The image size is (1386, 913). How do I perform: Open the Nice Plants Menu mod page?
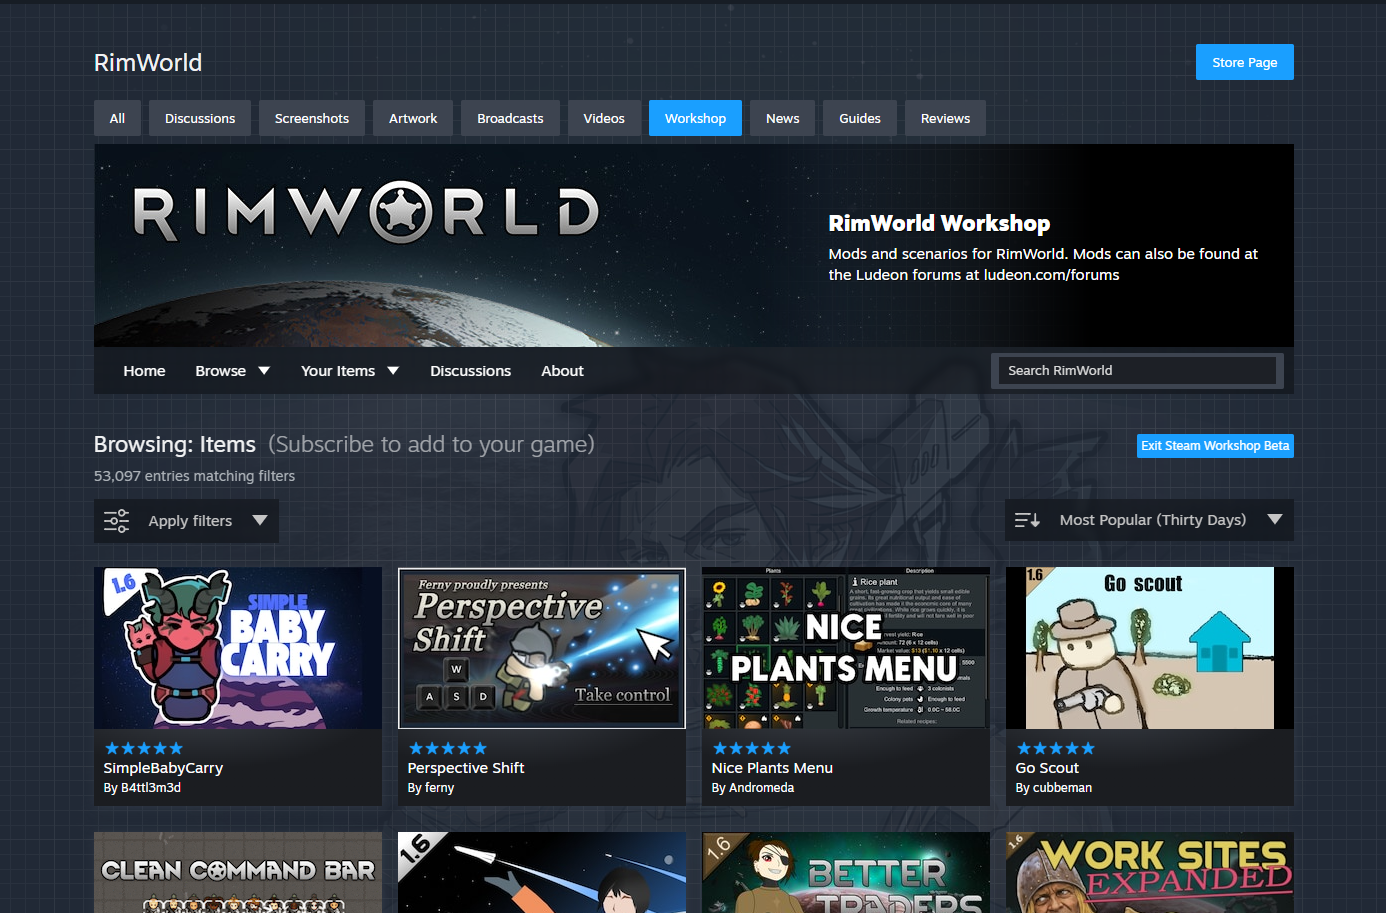pyautogui.click(x=772, y=767)
